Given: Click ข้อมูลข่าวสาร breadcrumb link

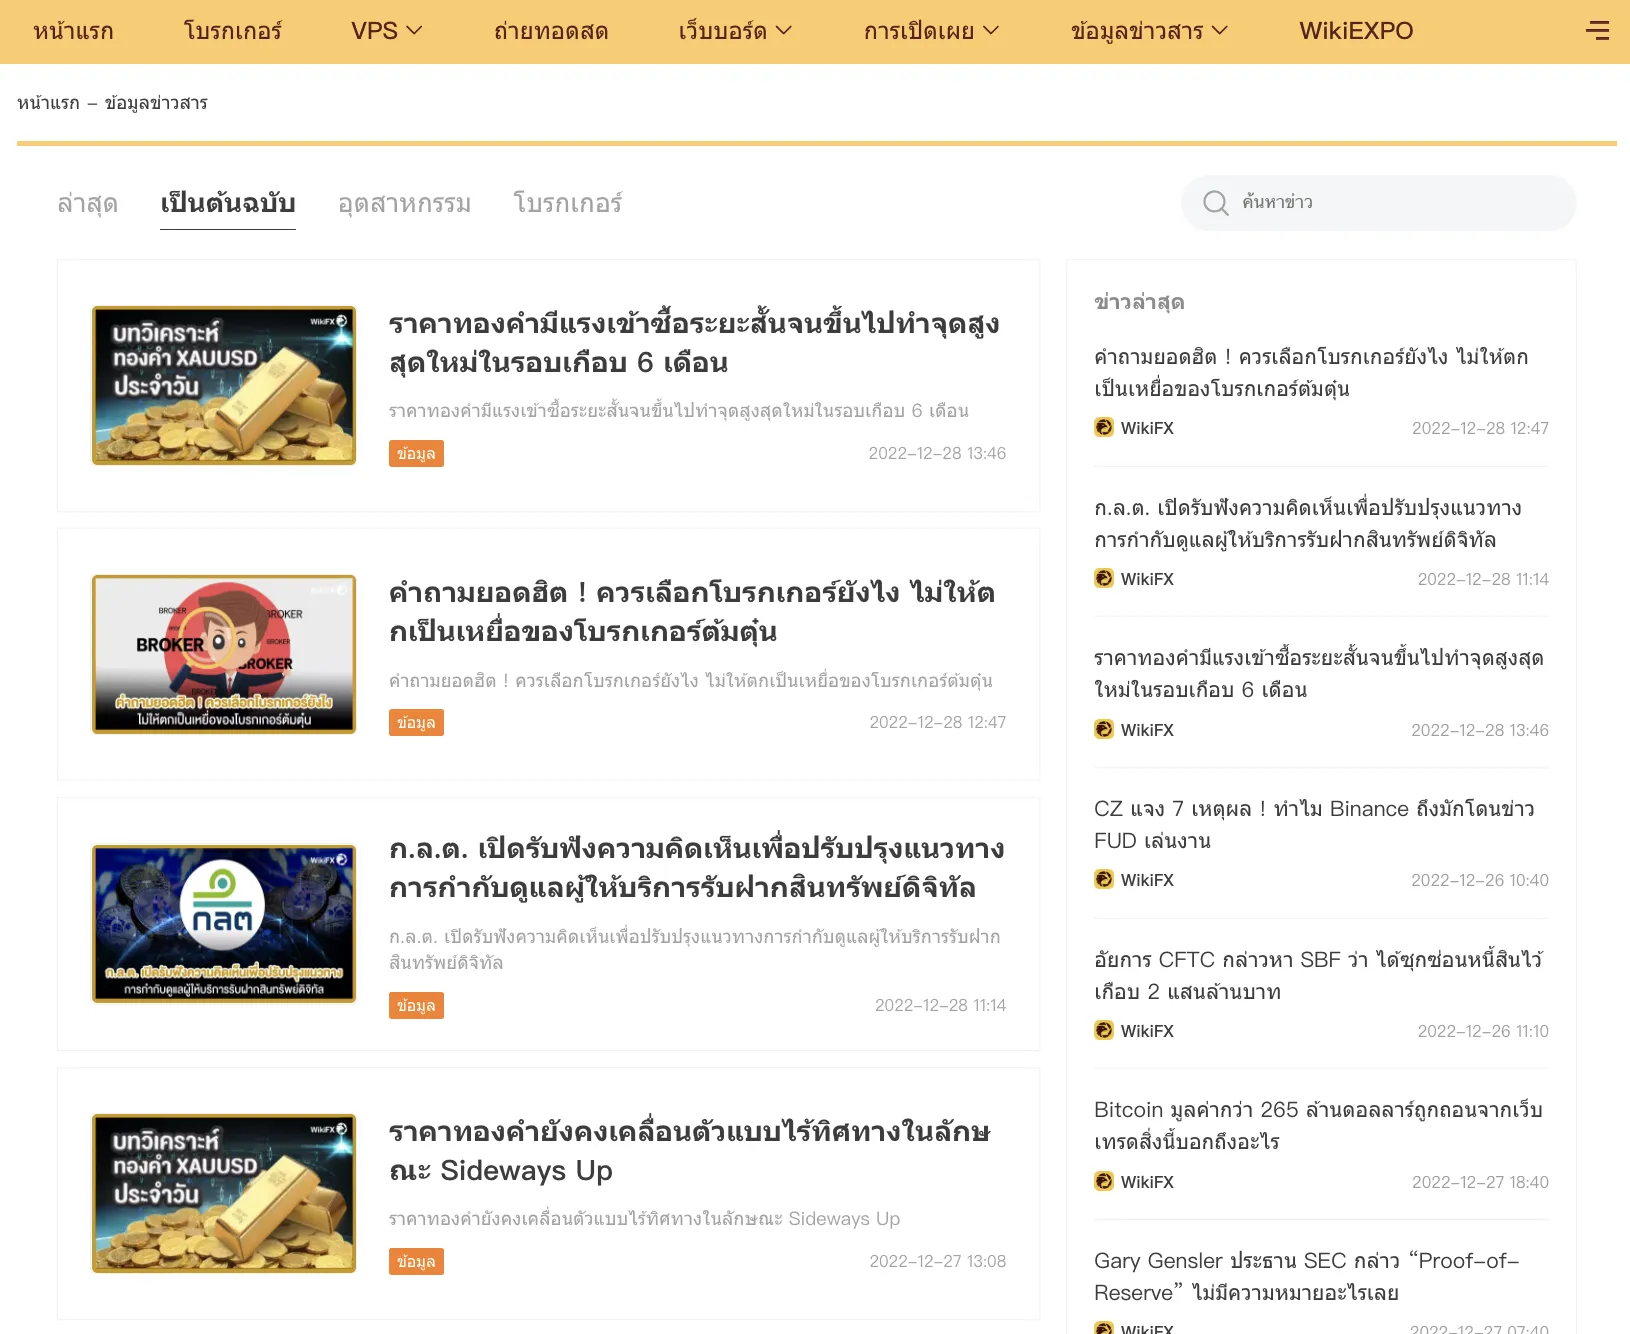Looking at the screenshot, I should point(156,103).
